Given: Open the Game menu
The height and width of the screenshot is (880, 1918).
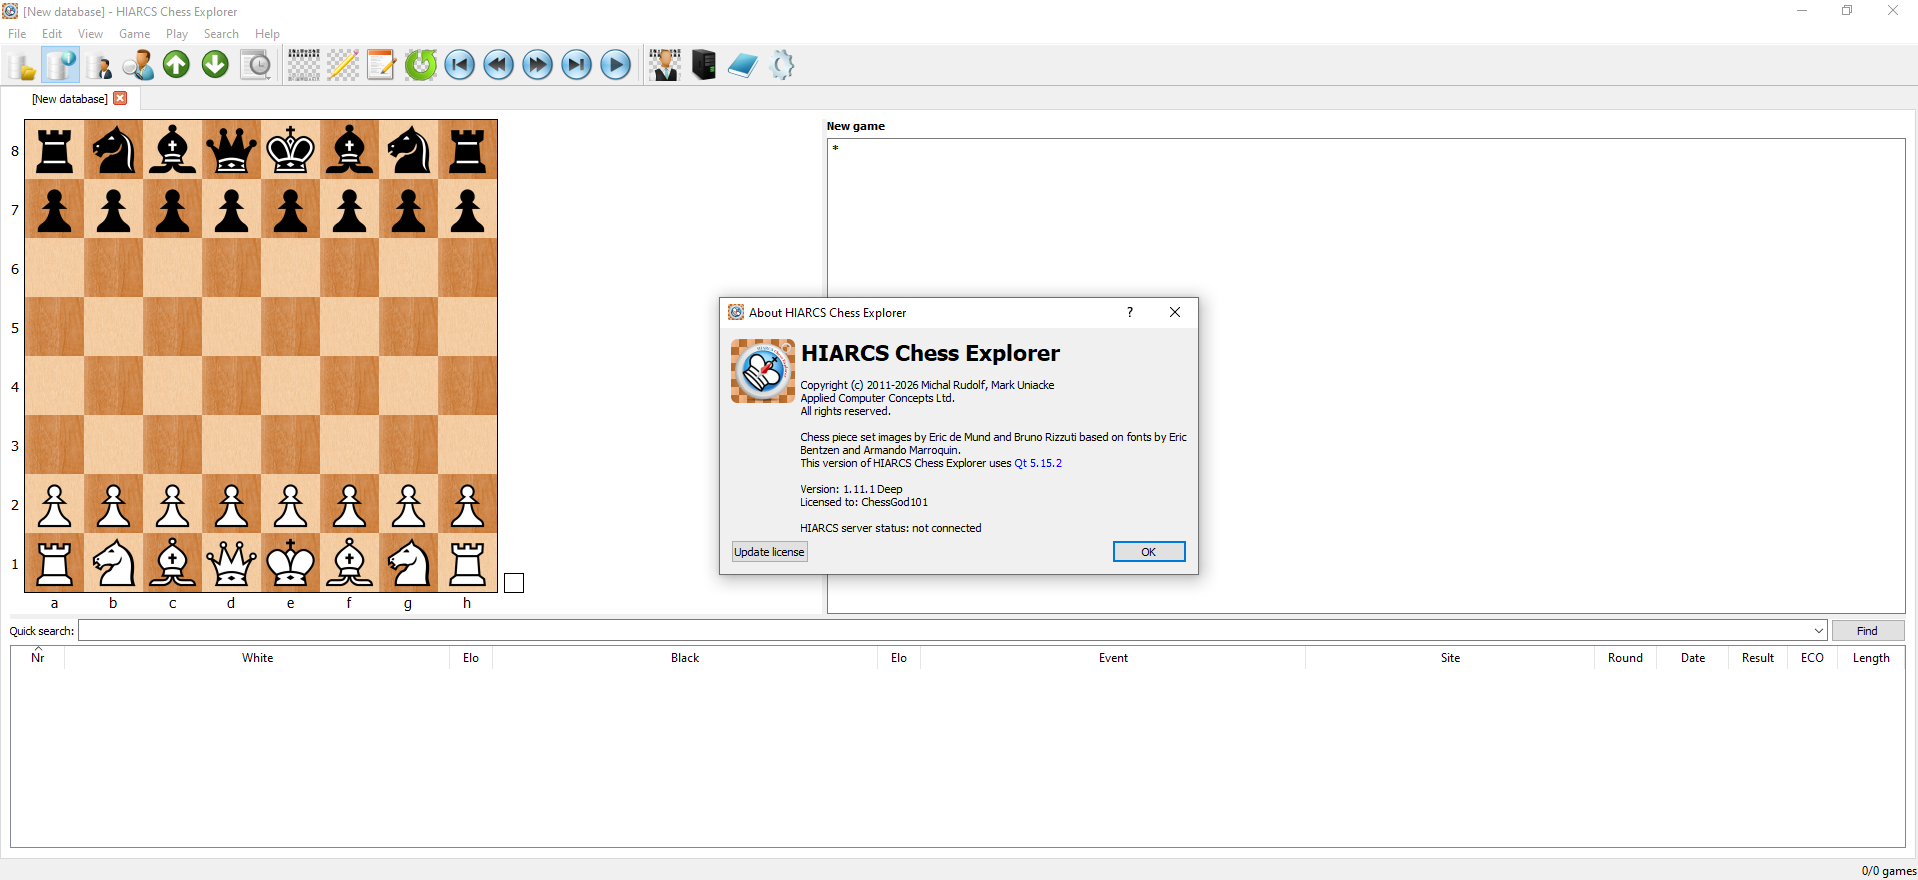Looking at the screenshot, I should 134,34.
